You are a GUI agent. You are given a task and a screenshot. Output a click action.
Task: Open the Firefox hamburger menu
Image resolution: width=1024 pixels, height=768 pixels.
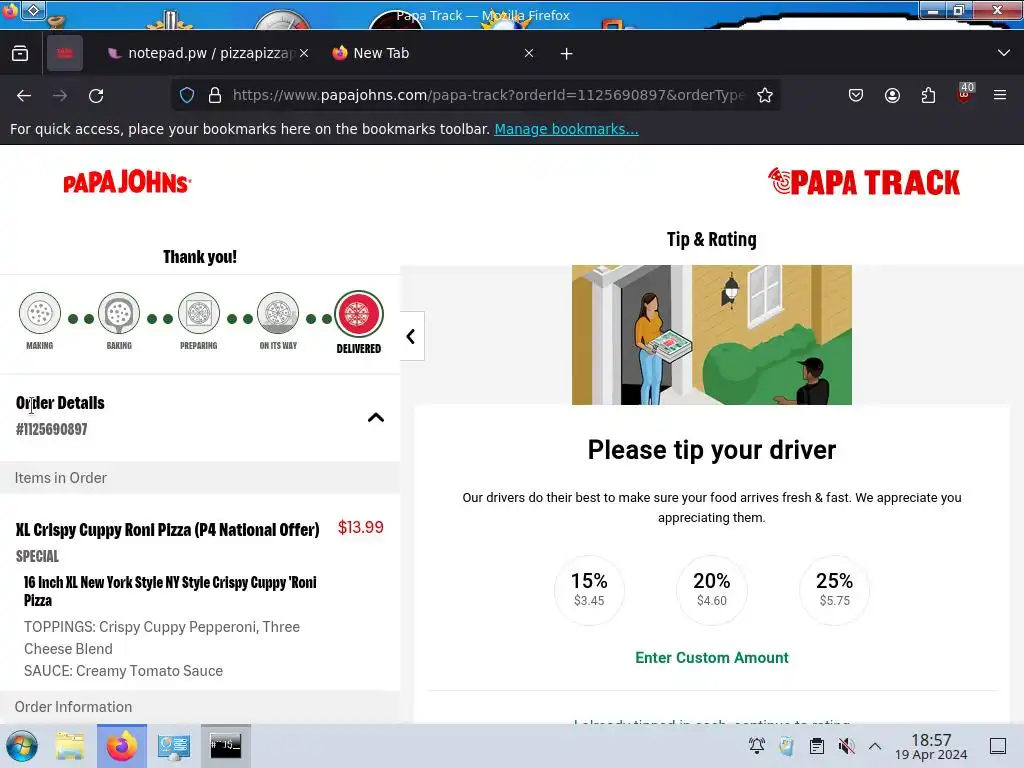tap(1000, 95)
